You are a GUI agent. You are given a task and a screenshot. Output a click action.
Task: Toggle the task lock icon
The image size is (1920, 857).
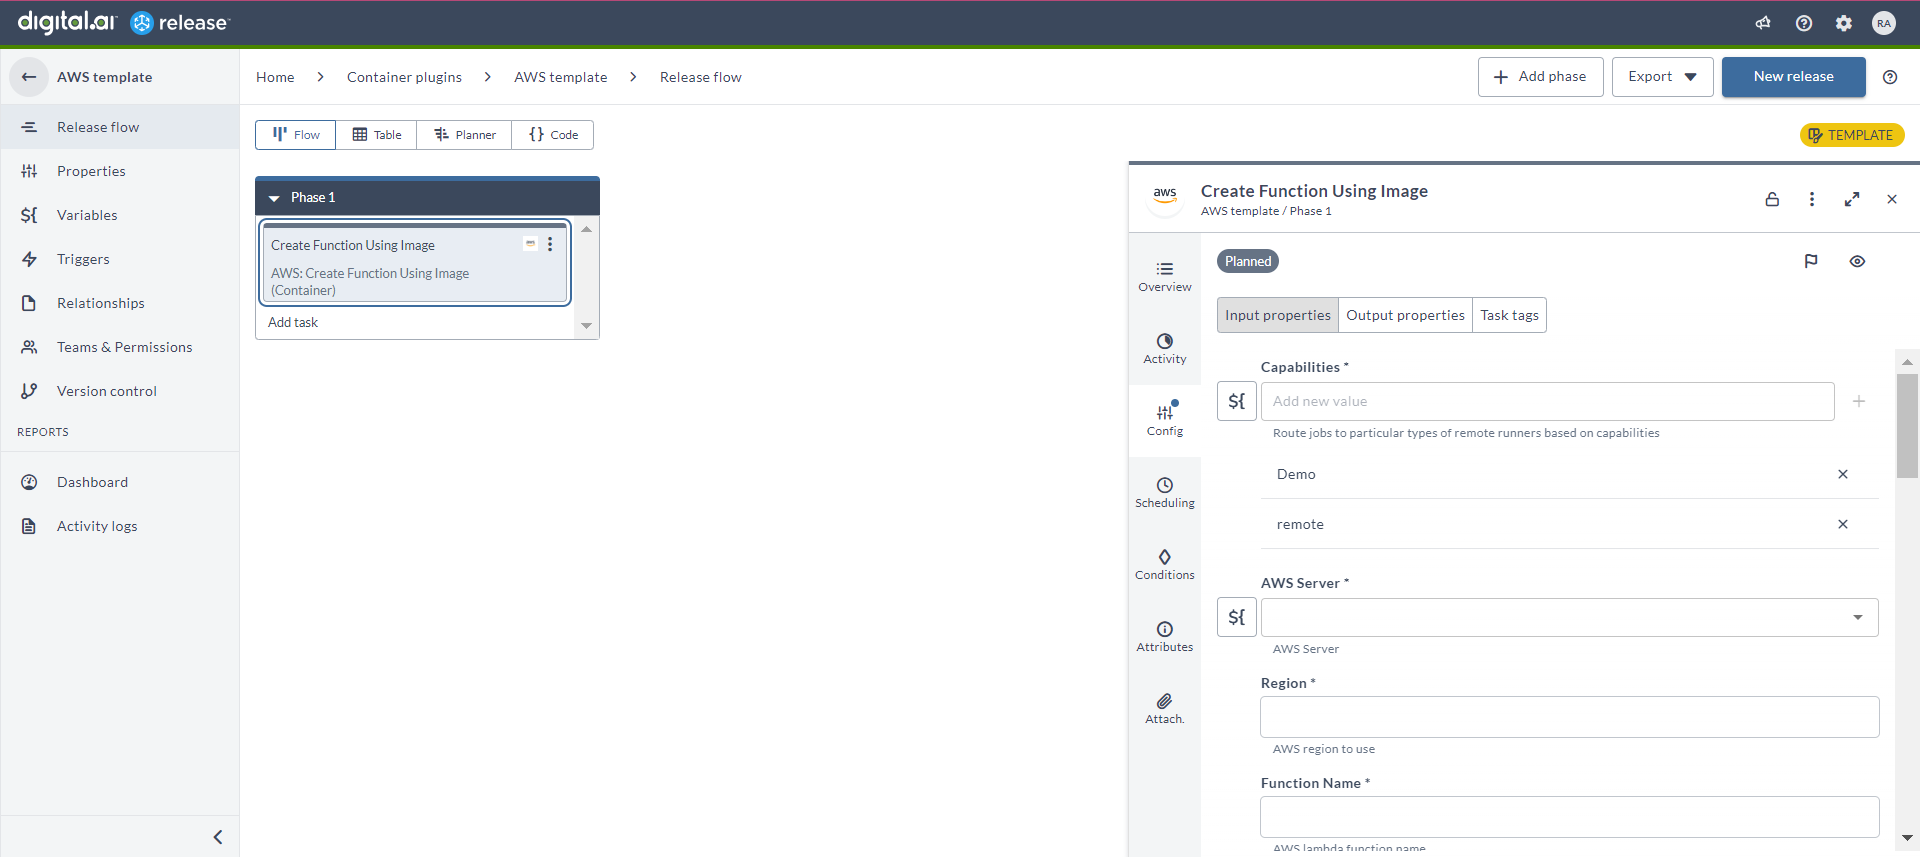coord(1772,199)
